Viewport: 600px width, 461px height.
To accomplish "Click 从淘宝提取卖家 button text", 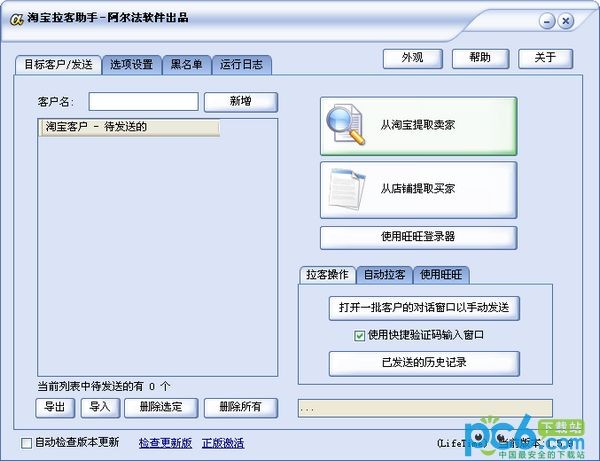I will coord(417,125).
